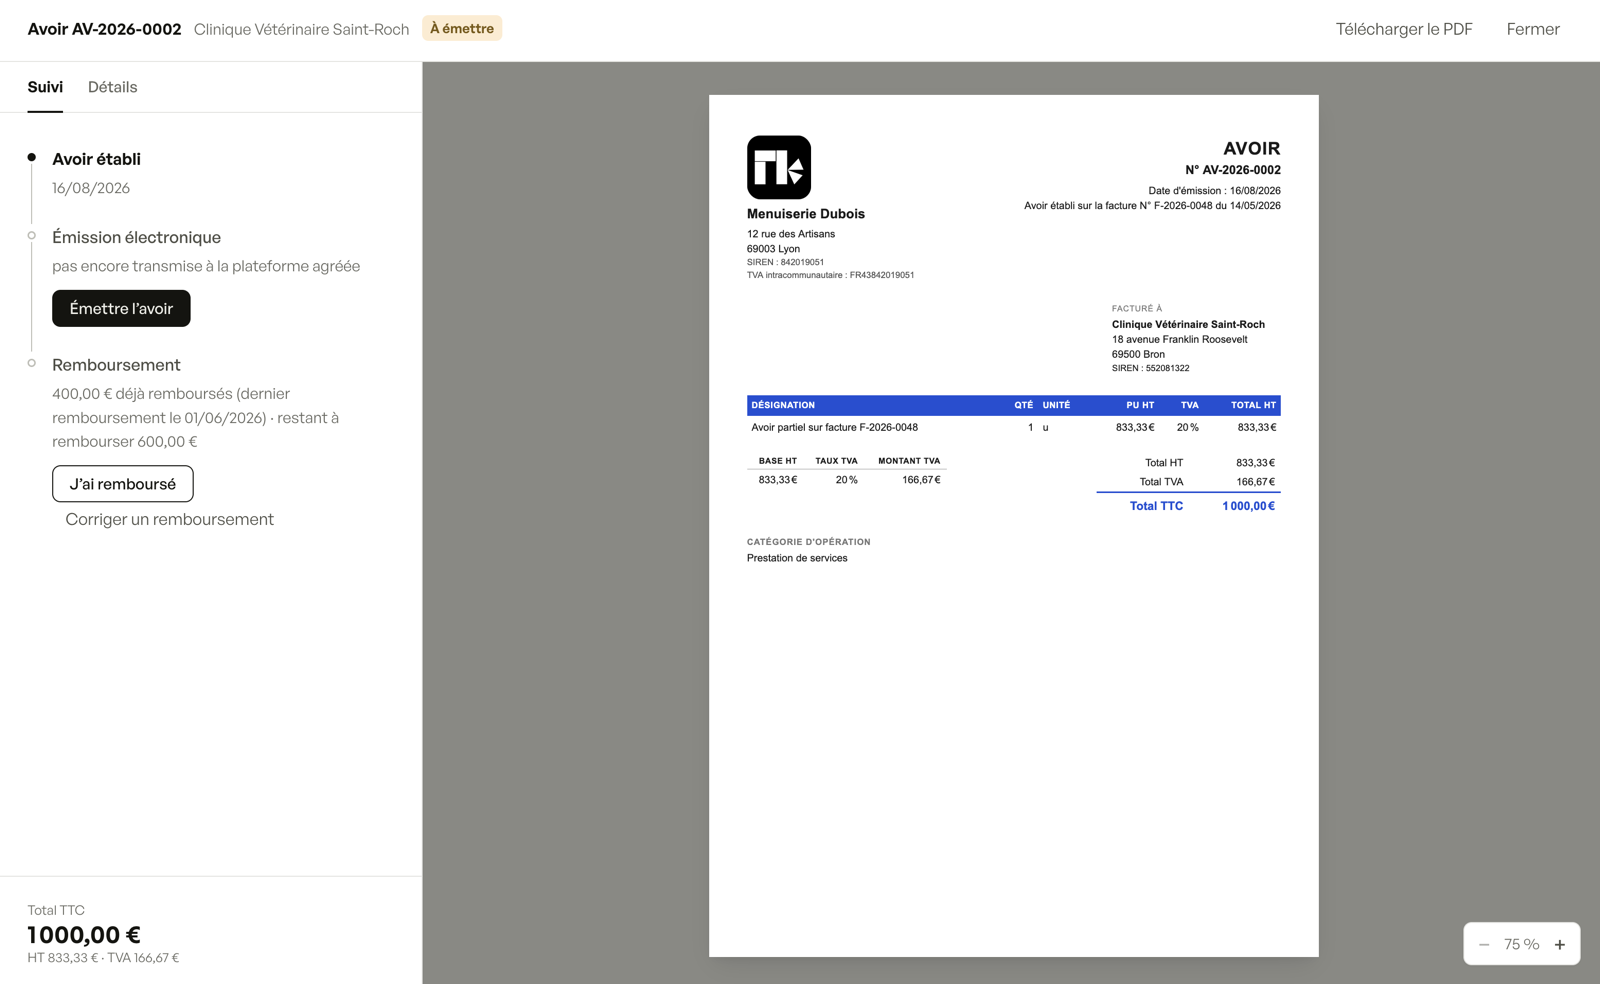Click the MONTANT TVA column header
Viewport: 1600px width, 984px height.
point(909,461)
